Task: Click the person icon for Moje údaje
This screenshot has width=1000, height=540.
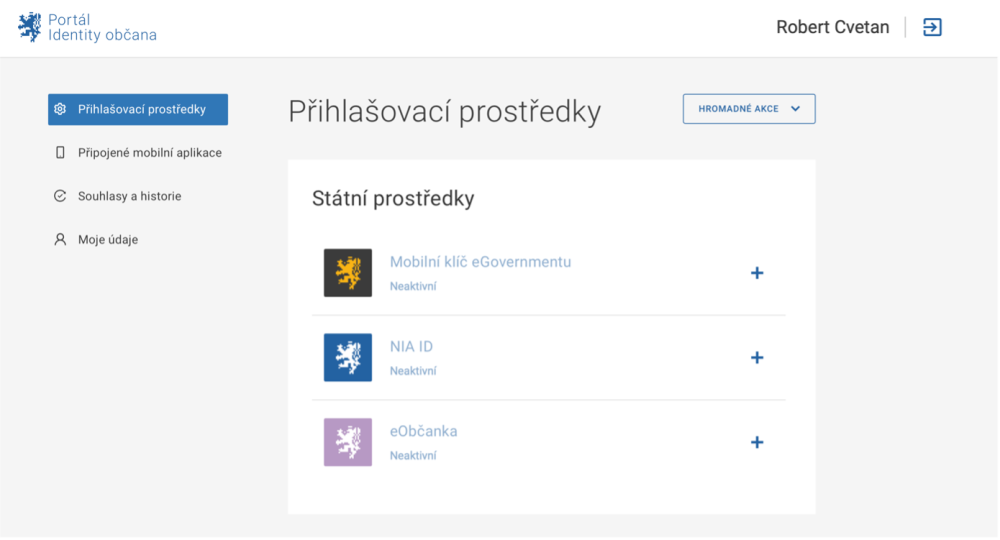Action: pyautogui.click(x=60, y=240)
